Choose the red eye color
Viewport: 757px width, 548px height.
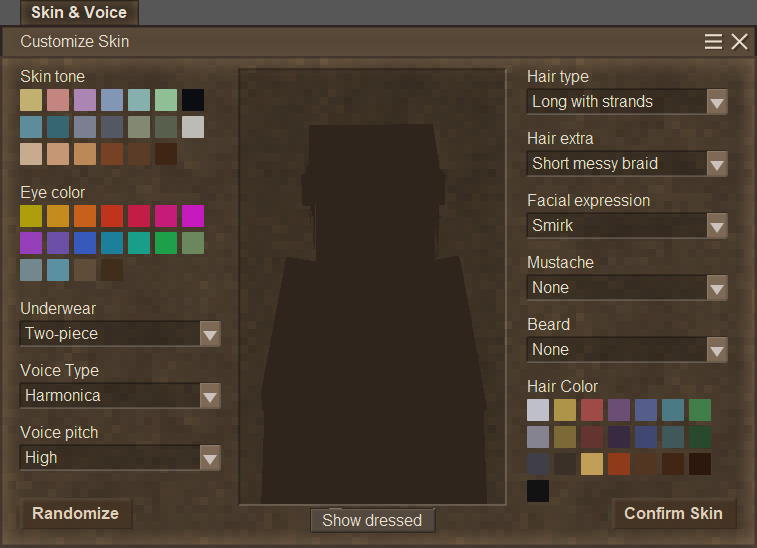112,216
